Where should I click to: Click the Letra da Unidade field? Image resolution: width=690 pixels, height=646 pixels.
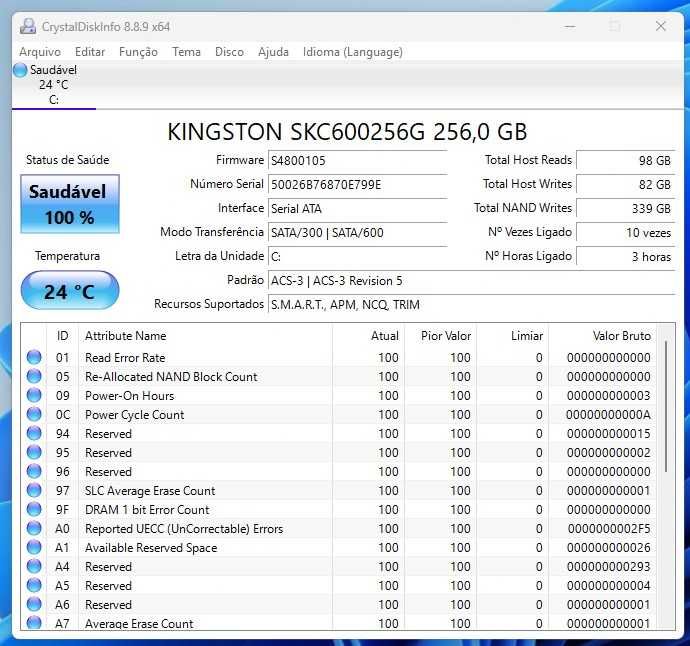pyautogui.click(x=357, y=257)
